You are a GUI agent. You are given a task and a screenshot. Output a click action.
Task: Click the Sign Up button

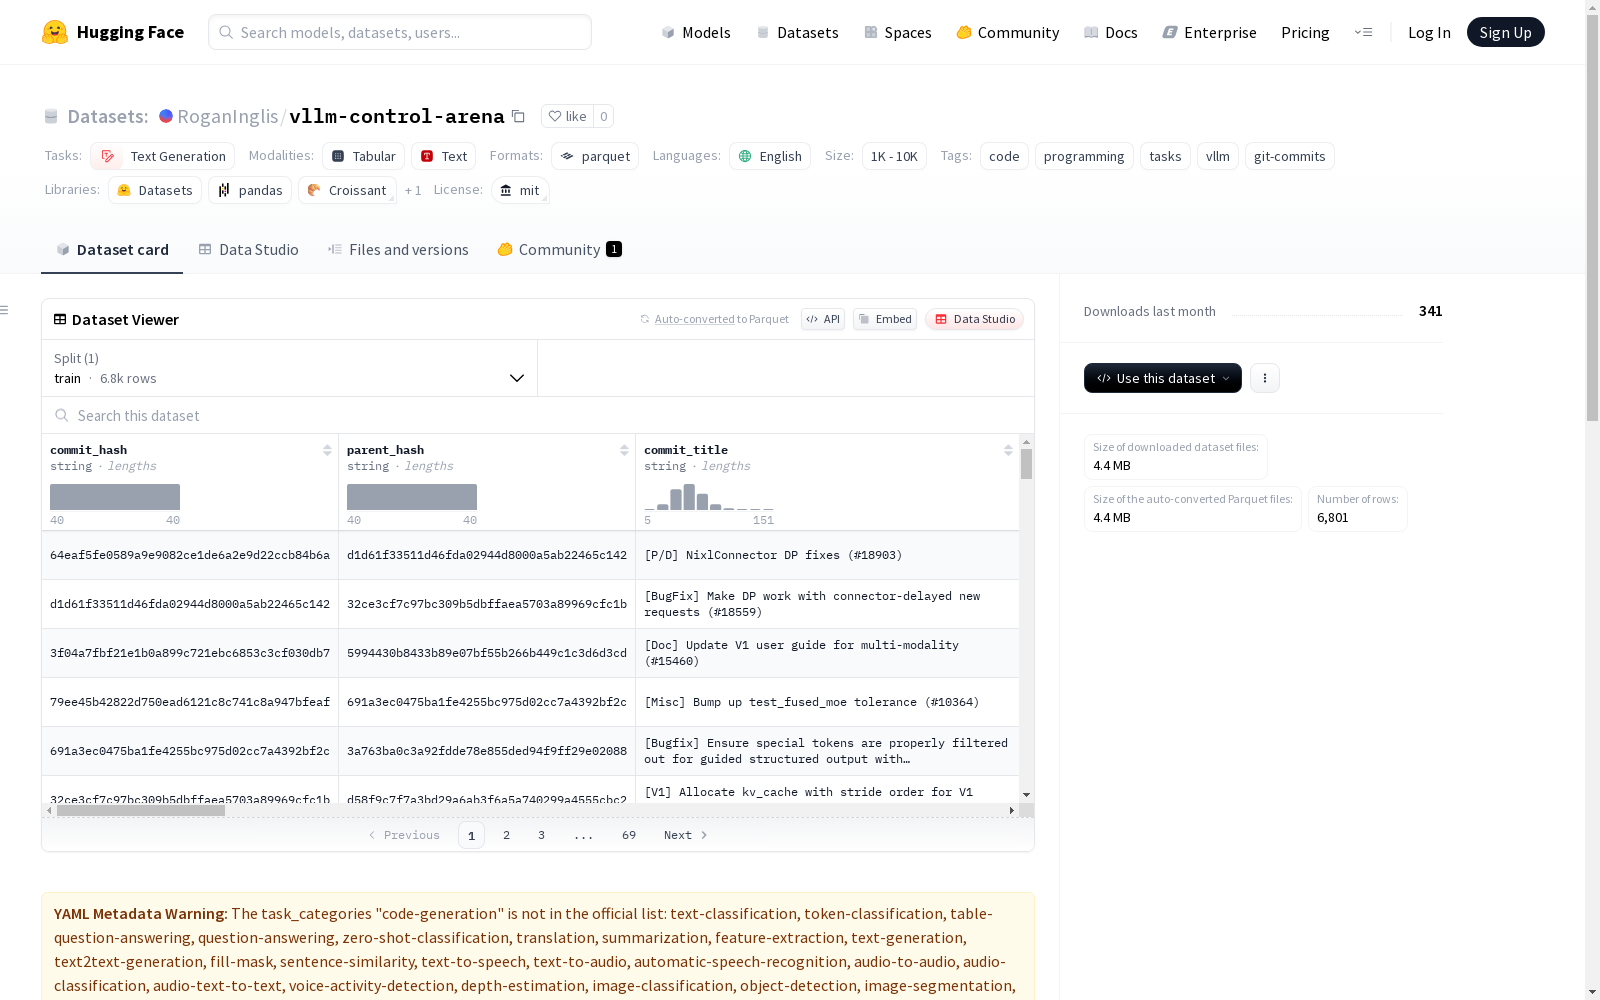pyautogui.click(x=1505, y=32)
